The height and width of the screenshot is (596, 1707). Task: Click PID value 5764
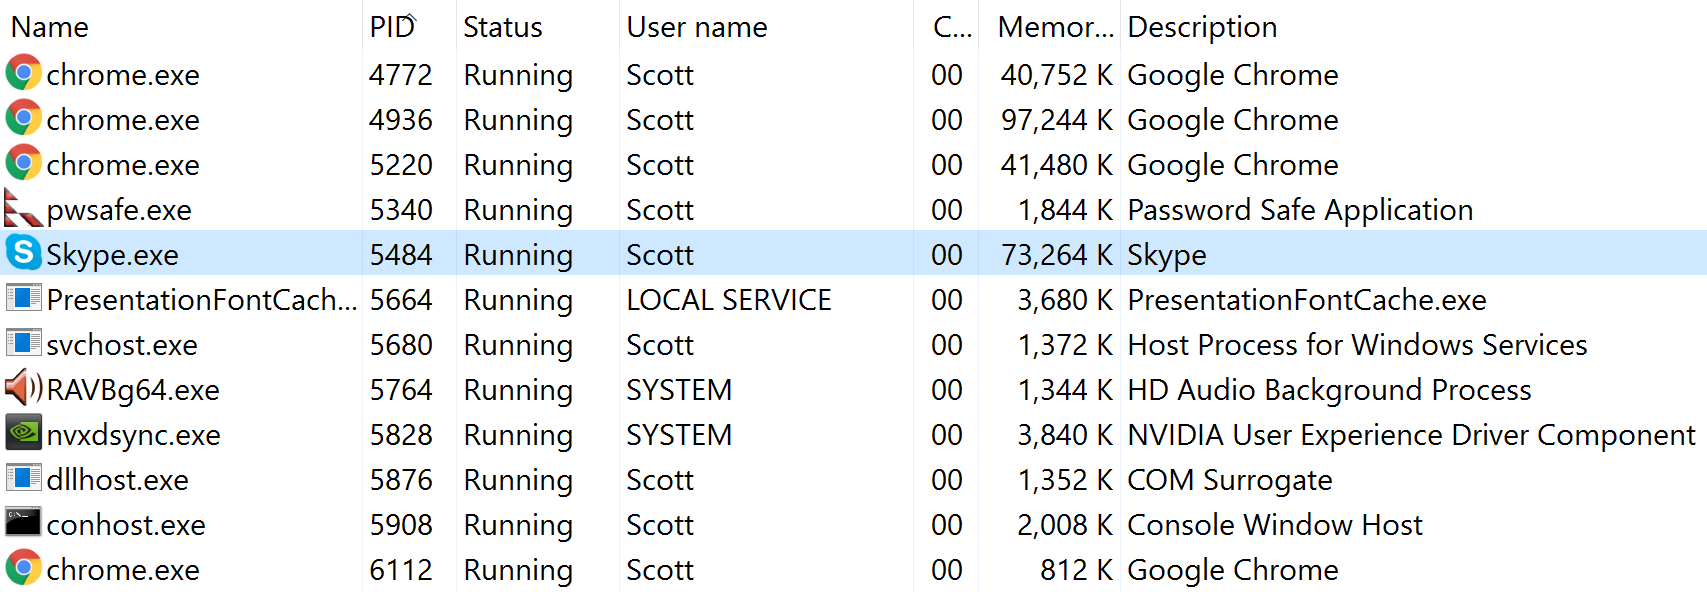click(x=401, y=390)
